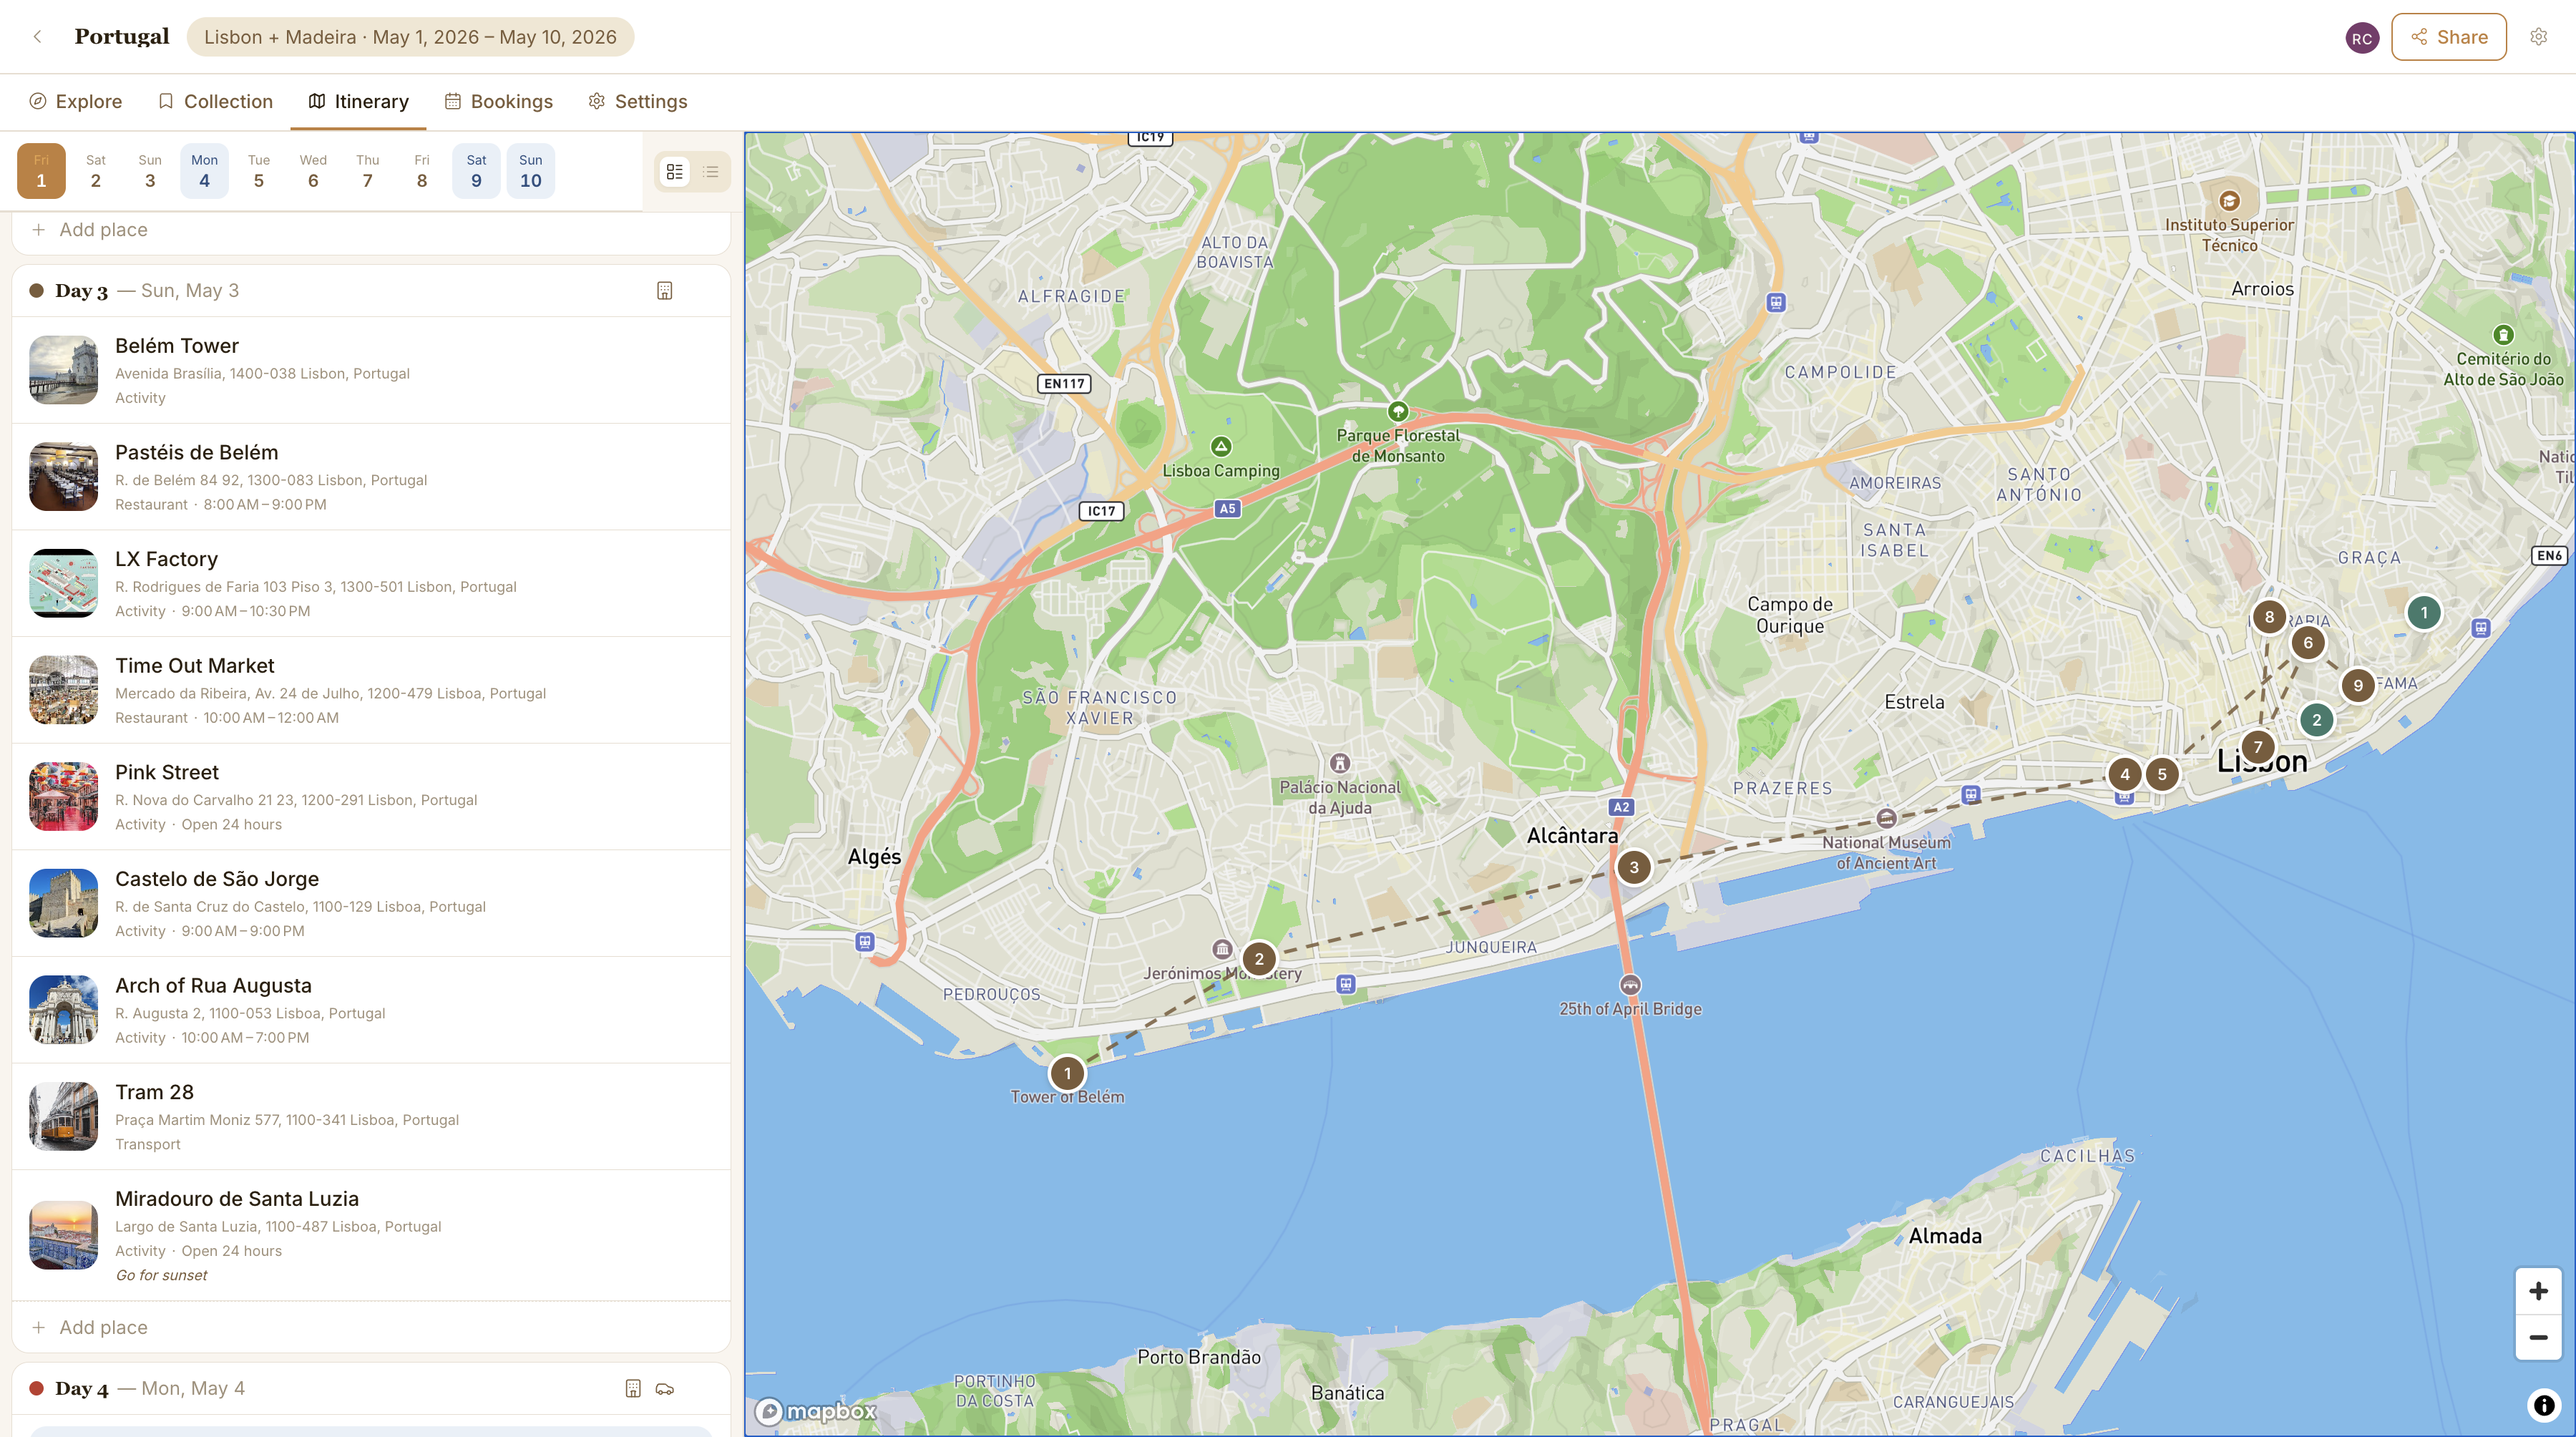Click the Bookings calendar icon

(452, 101)
